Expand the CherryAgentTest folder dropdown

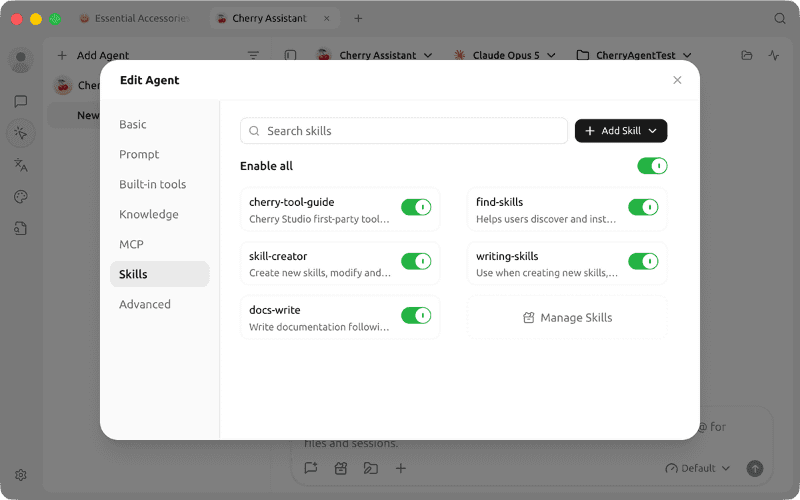pyautogui.click(x=634, y=55)
